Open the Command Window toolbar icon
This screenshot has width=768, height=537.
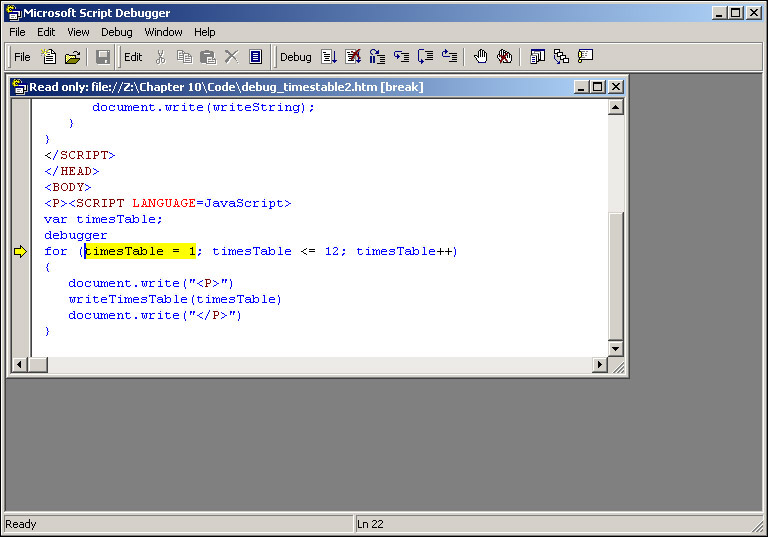click(585, 57)
